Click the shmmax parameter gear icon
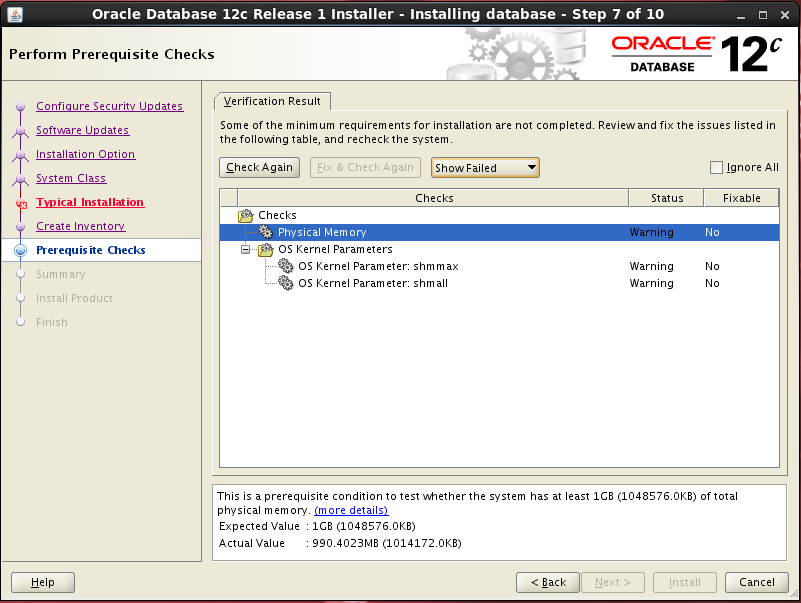Screen dimensions: 801x603 pos(286,266)
